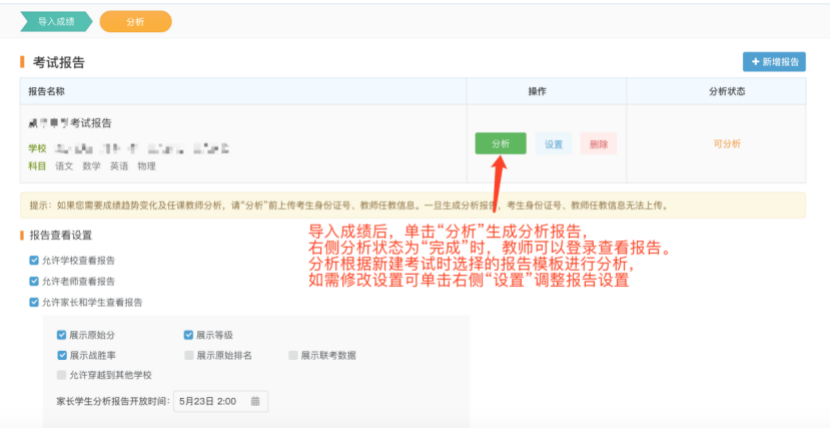
Task: Open calendar icon in report open time field
Action: click(x=256, y=401)
